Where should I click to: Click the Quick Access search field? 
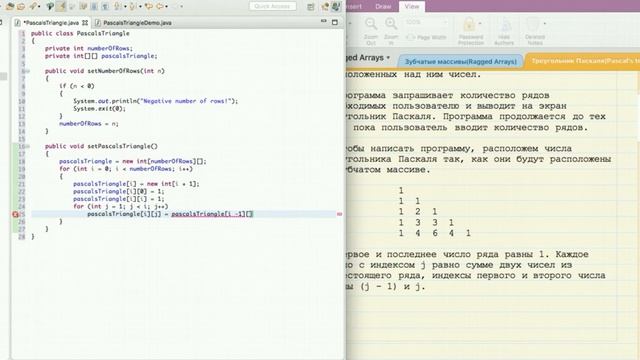(x=273, y=6)
